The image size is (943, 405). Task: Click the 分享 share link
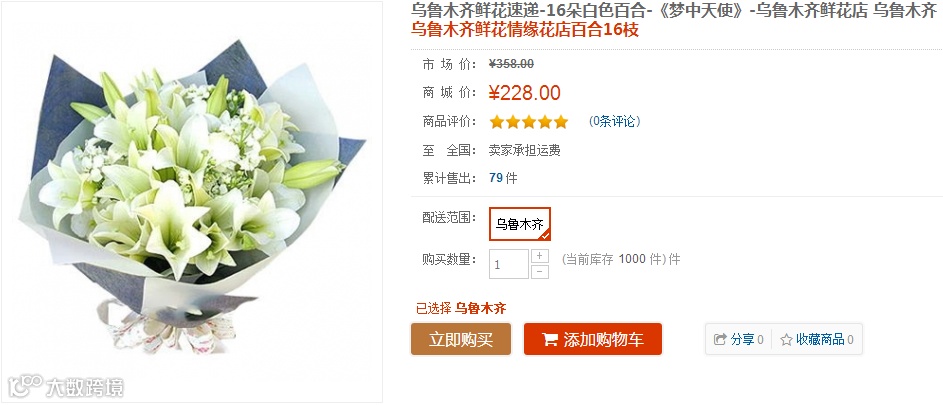pos(743,339)
